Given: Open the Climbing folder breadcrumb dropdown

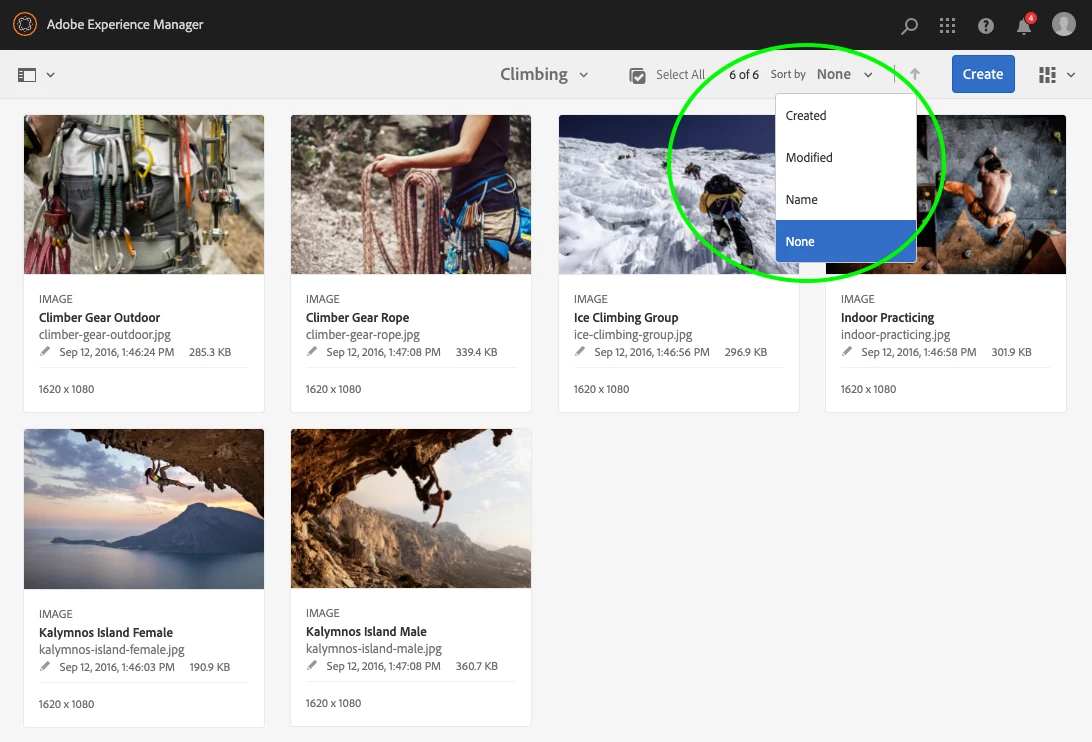Looking at the screenshot, I should pos(544,74).
